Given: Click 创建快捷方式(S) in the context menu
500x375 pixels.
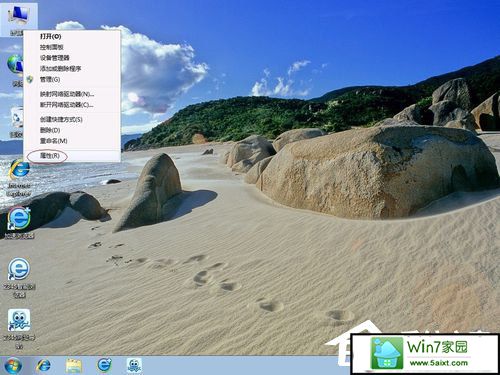Looking at the screenshot, I should click(72, 119).
